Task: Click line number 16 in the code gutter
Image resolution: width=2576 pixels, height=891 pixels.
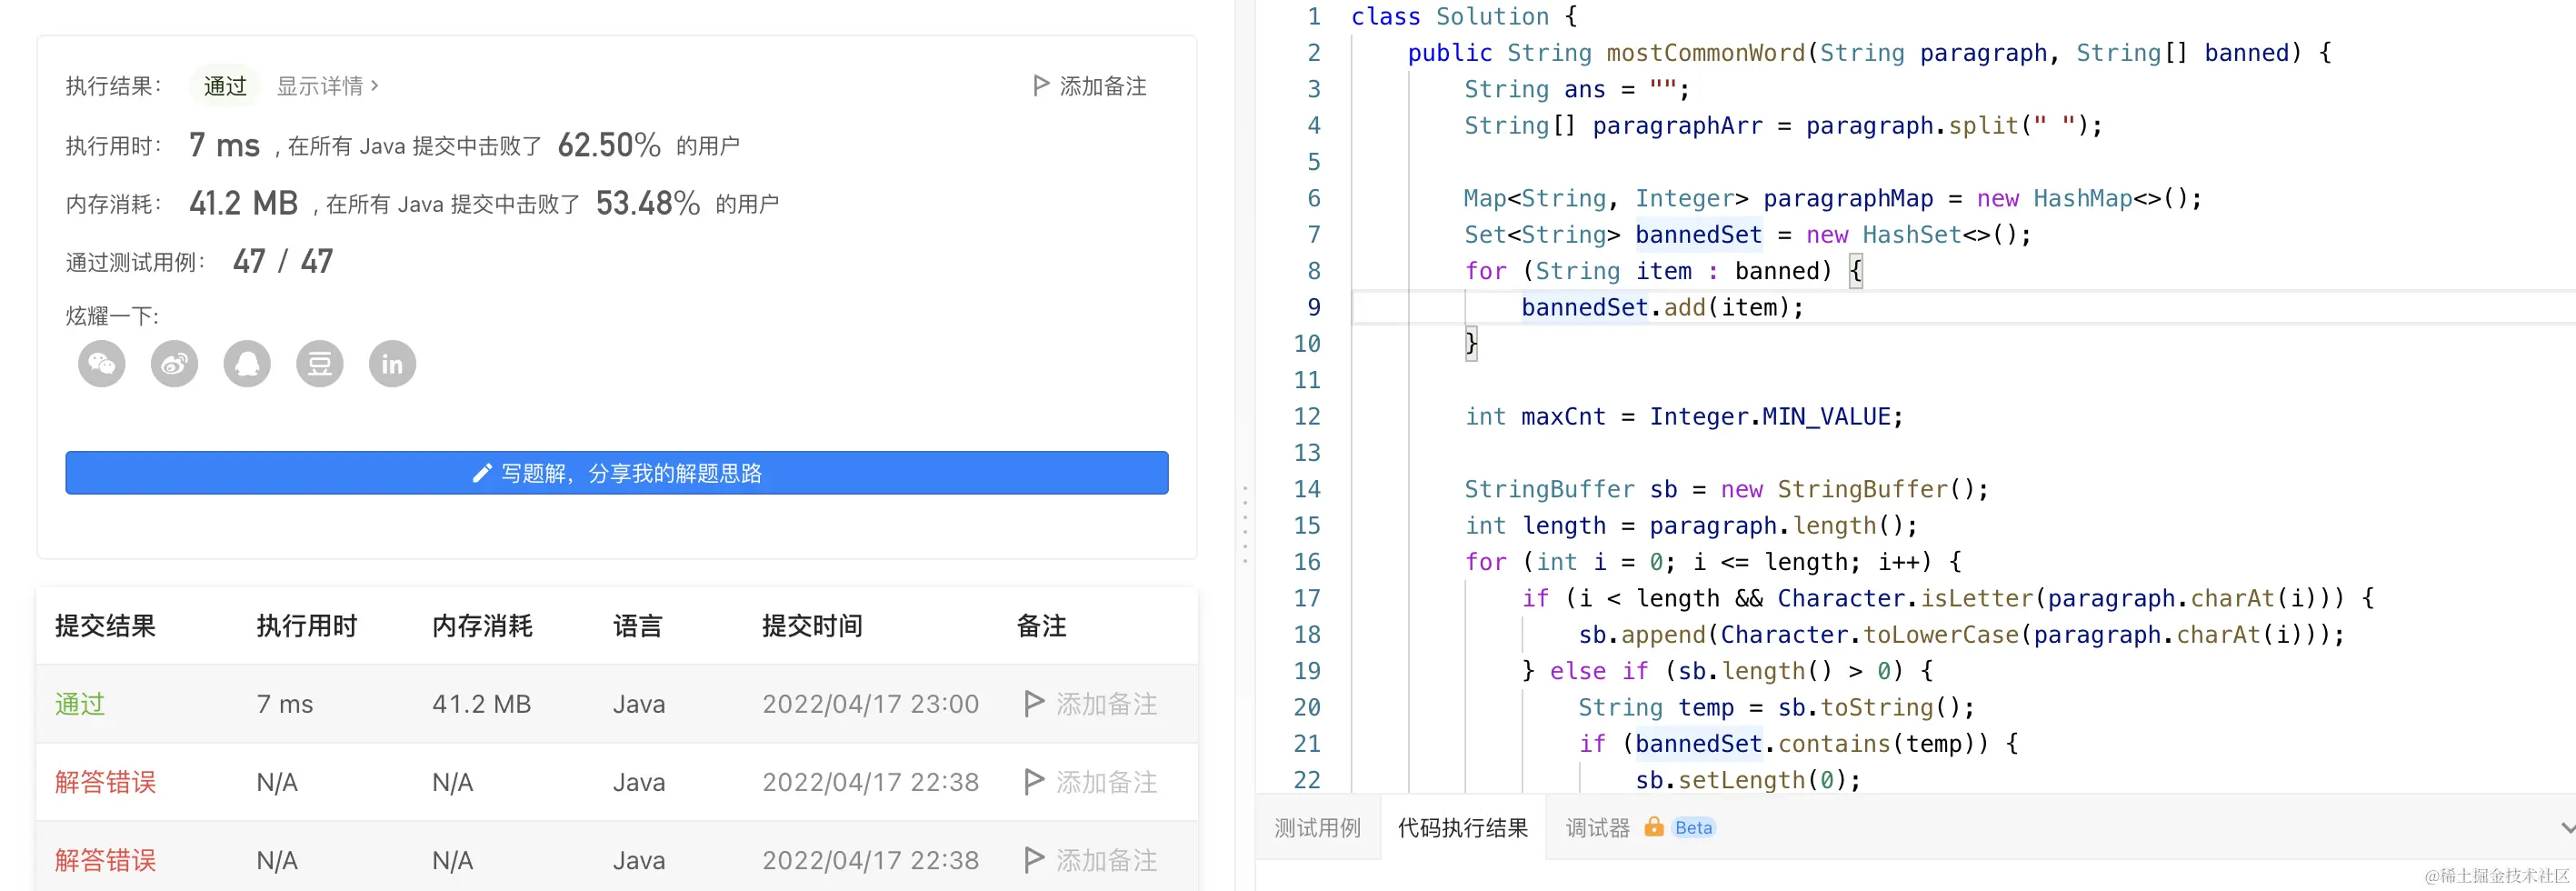Action: click(1307, 562)
